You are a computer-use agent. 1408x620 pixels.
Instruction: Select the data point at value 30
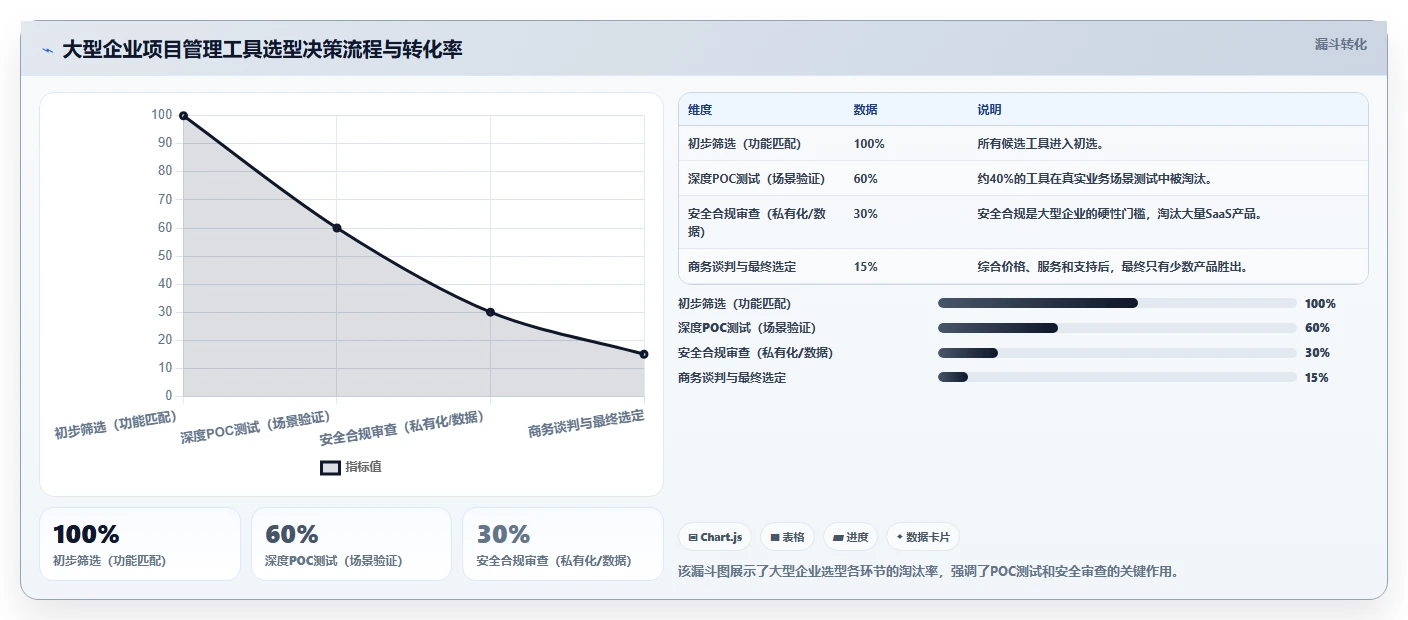coord(490,312)
